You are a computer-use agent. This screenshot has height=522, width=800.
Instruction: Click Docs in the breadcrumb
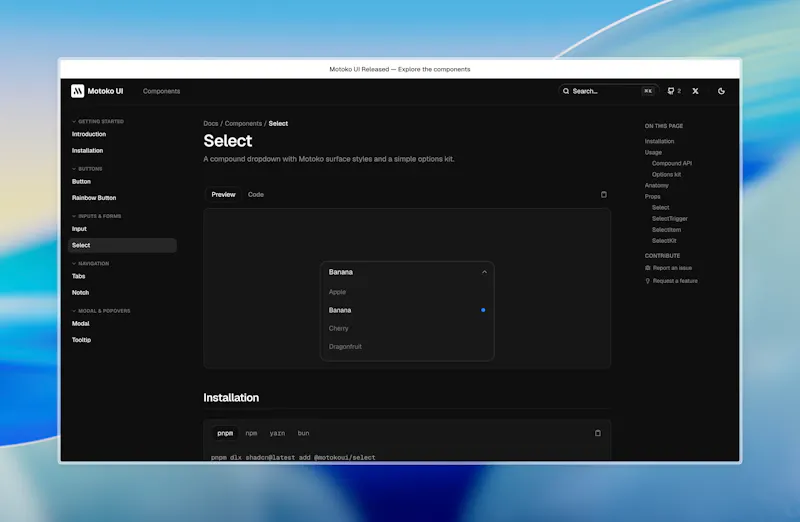[211, 123]
